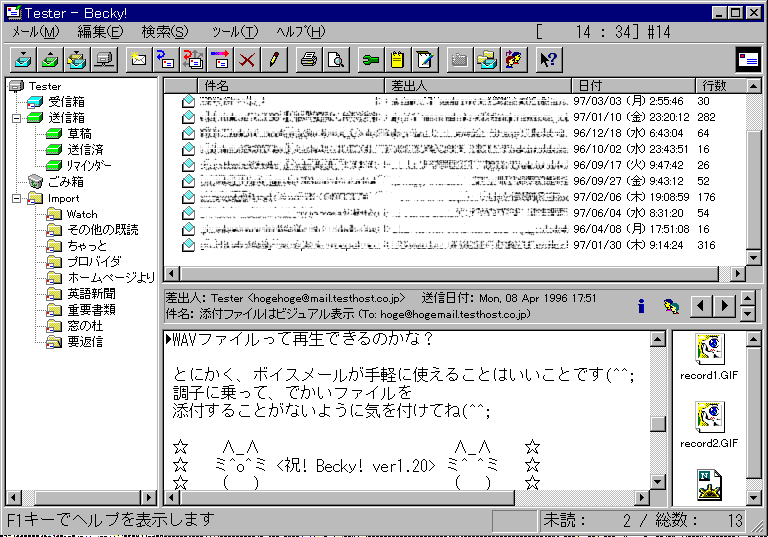Image resolution: width=768 pixels, height=537 pixels.
Task: Select the 受信箱 inbox folder
Action: tap(66, 102)
